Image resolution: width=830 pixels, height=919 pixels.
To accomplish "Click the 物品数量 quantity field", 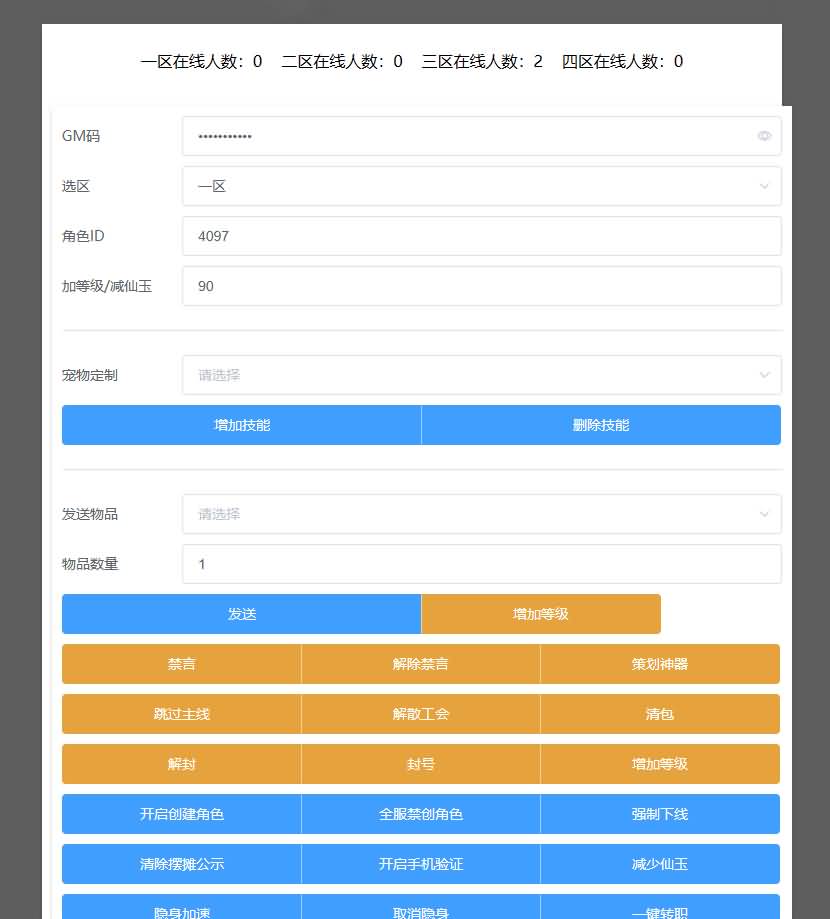I will 481,564.
